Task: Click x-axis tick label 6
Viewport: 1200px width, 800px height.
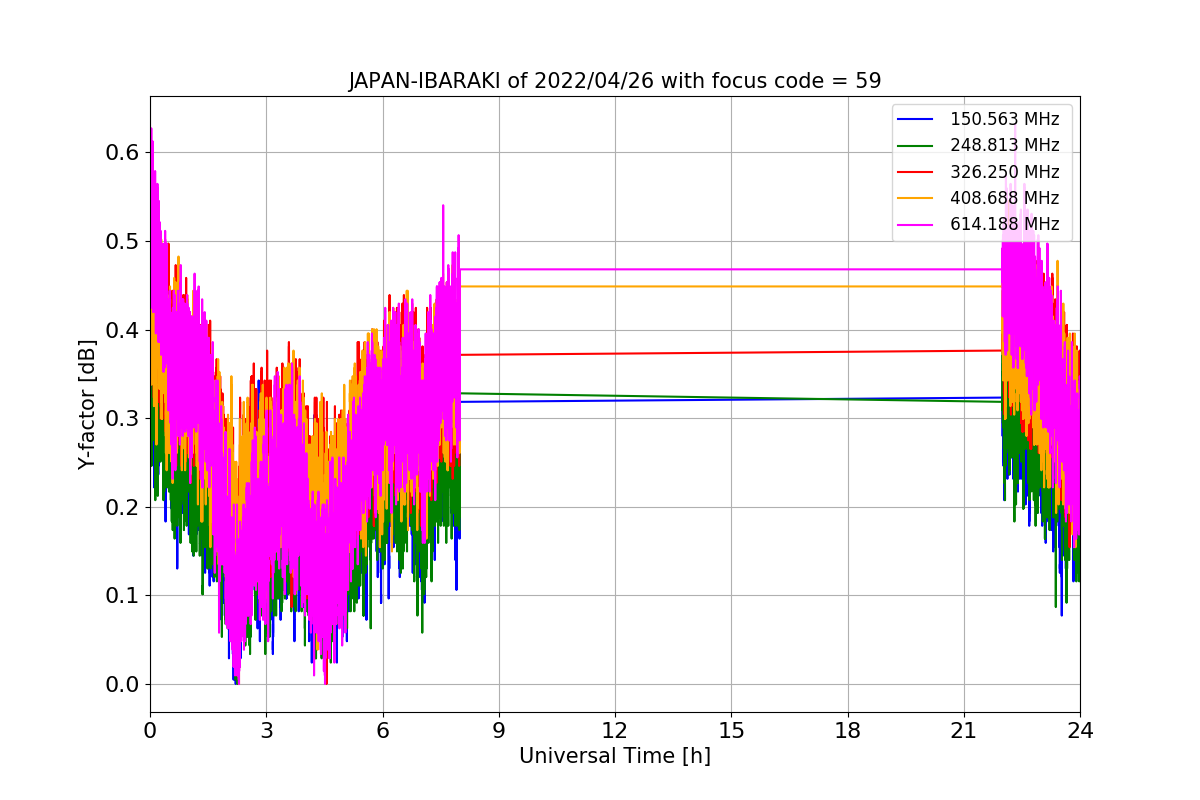Action: tap(382, 730)
